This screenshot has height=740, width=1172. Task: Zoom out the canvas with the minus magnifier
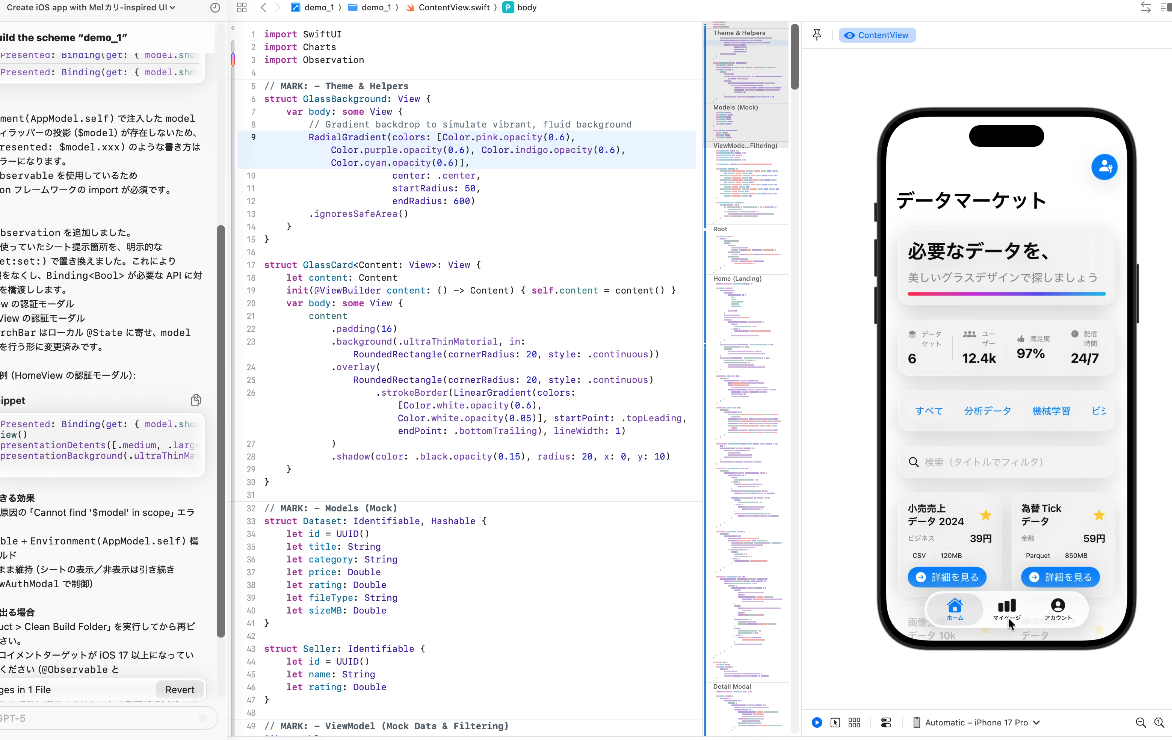[1140, 722]
